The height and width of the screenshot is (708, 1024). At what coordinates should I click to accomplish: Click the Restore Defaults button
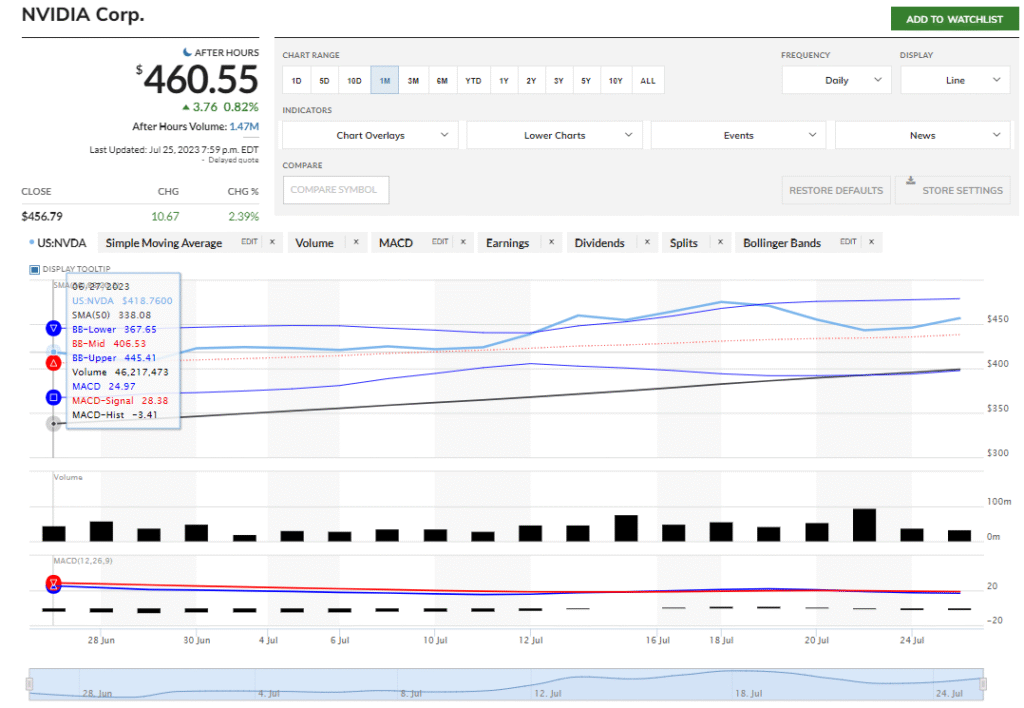(x=836, y=190)
